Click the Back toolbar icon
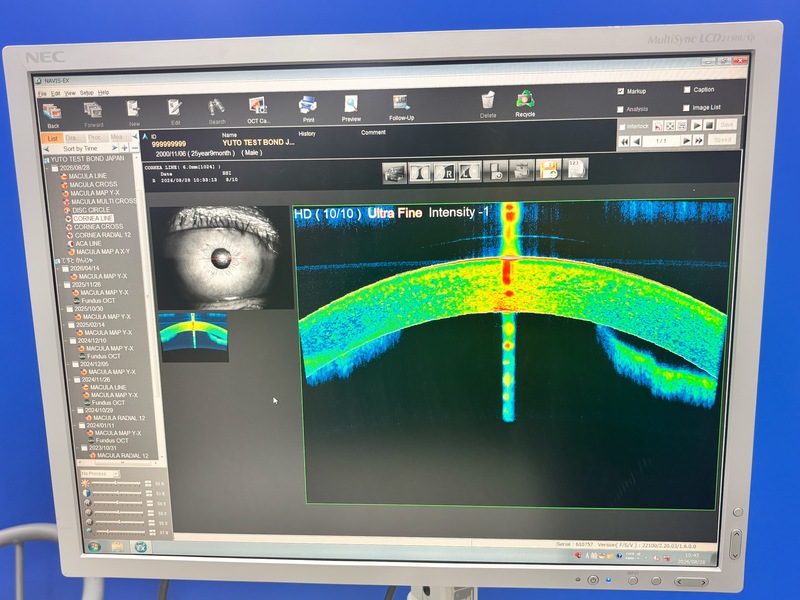 [x=52, y=112]
